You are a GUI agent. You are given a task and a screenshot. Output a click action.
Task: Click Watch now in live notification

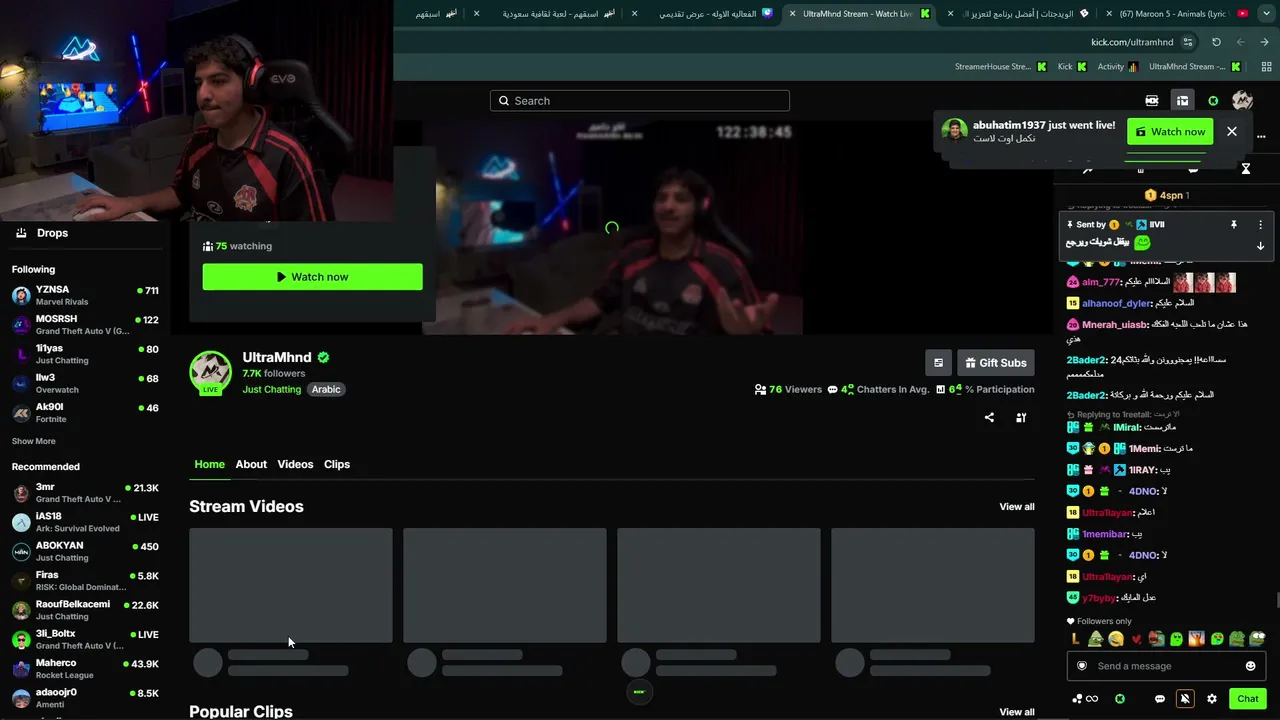1170,132
